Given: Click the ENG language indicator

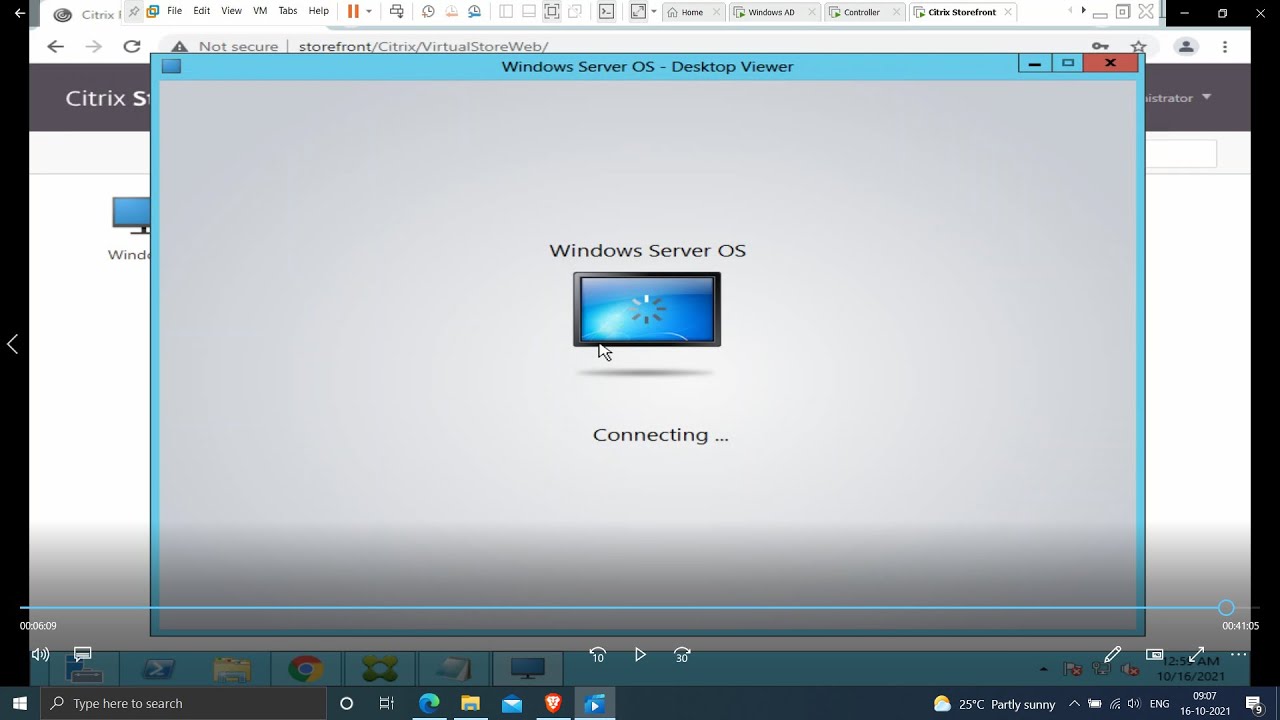Looking at the screenshot, I should pyautogui.click(x=1160, y=704).
